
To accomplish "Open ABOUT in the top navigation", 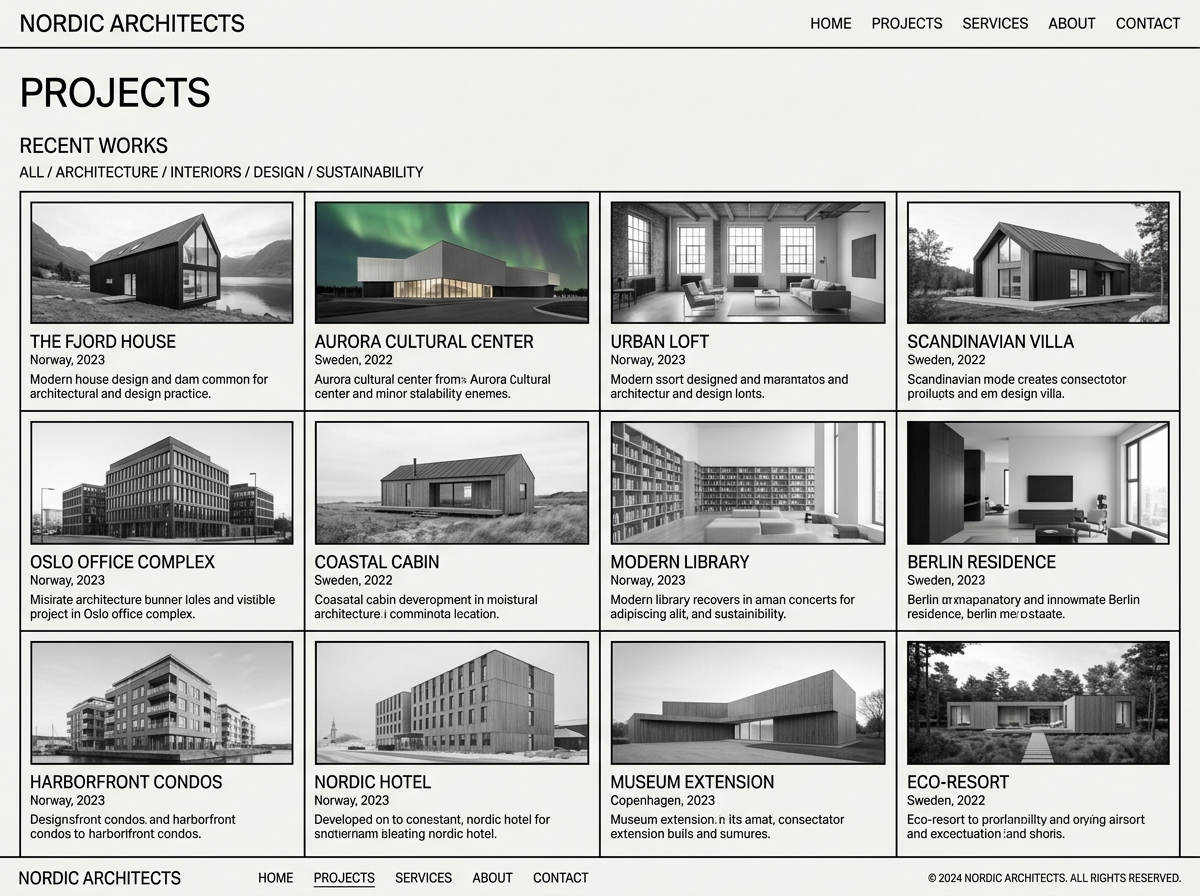I will pos(1072,23).
